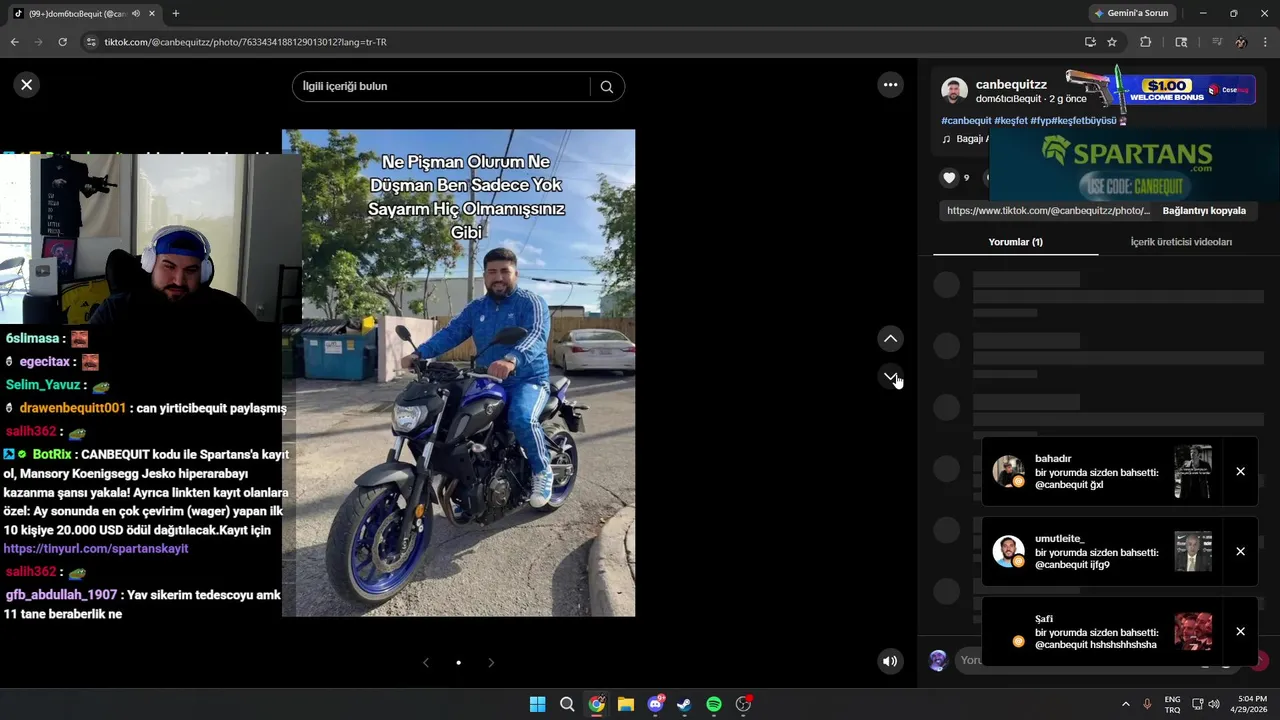The height and width of the screenshot is (720, 1280).
Task: Switch ENG TRQ keyboard language
Action: [x=1172, y=704]
